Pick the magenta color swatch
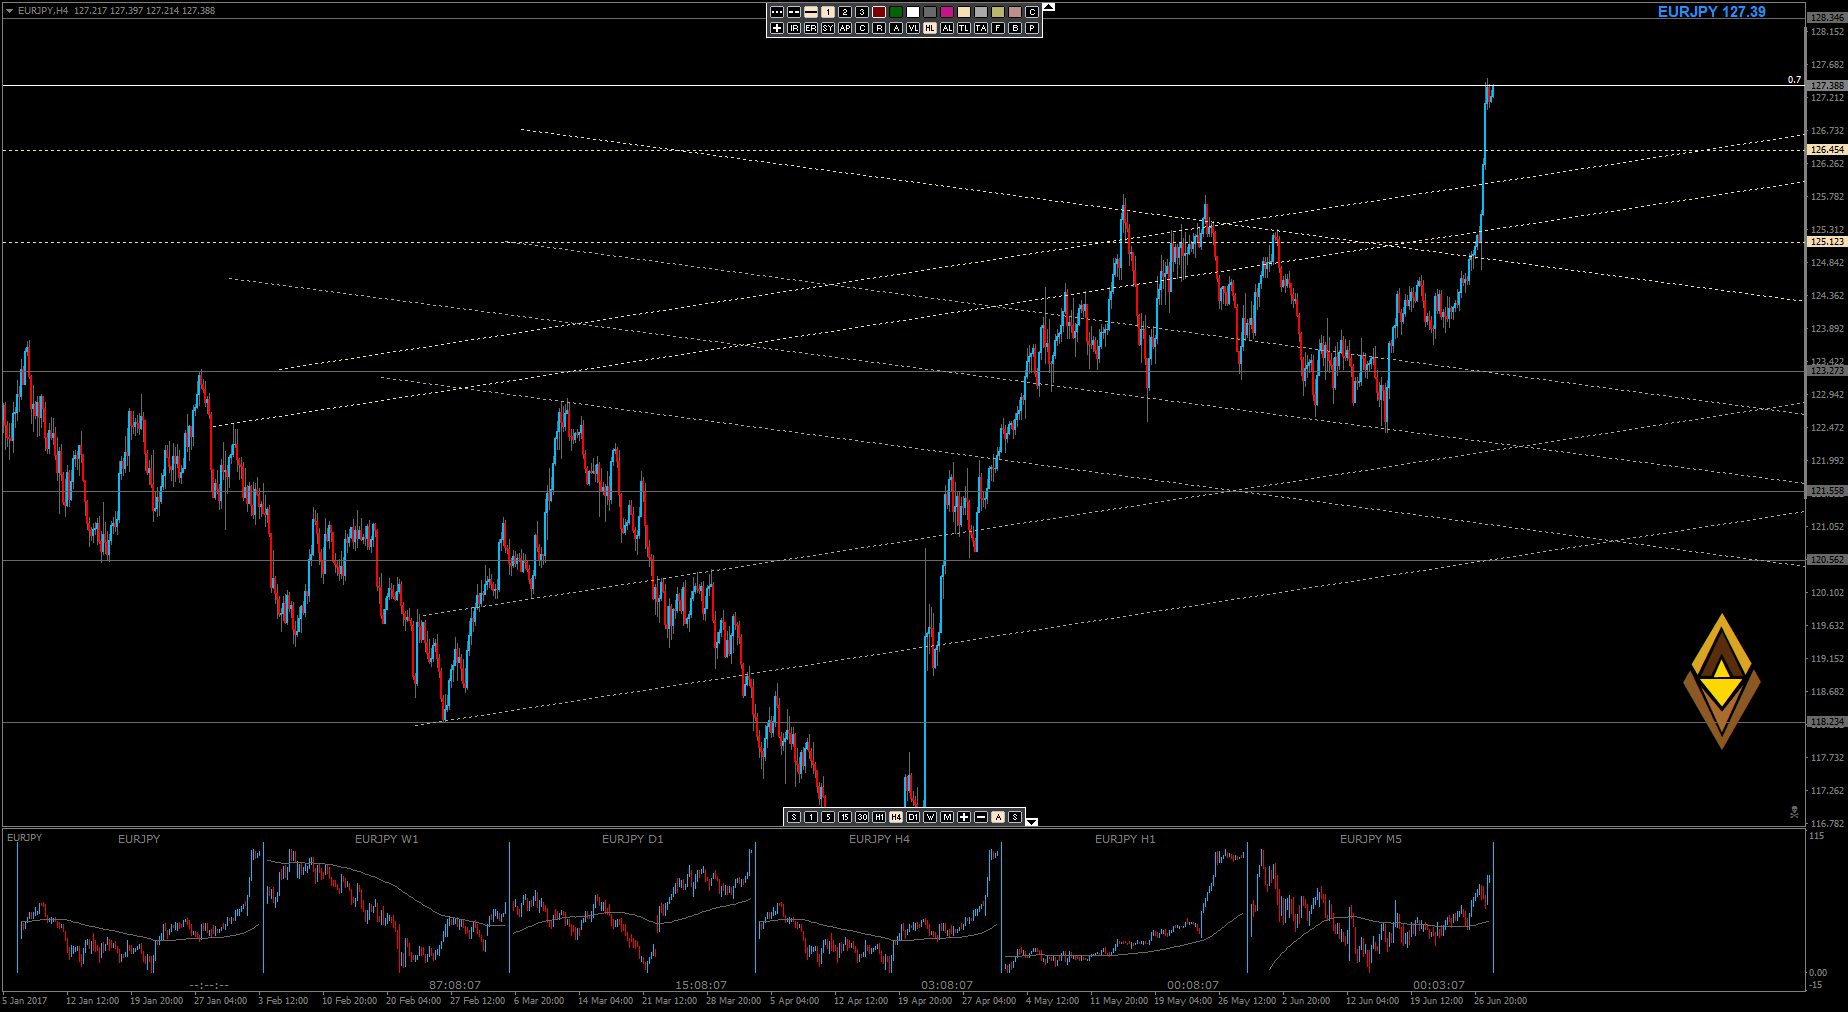 947,12
